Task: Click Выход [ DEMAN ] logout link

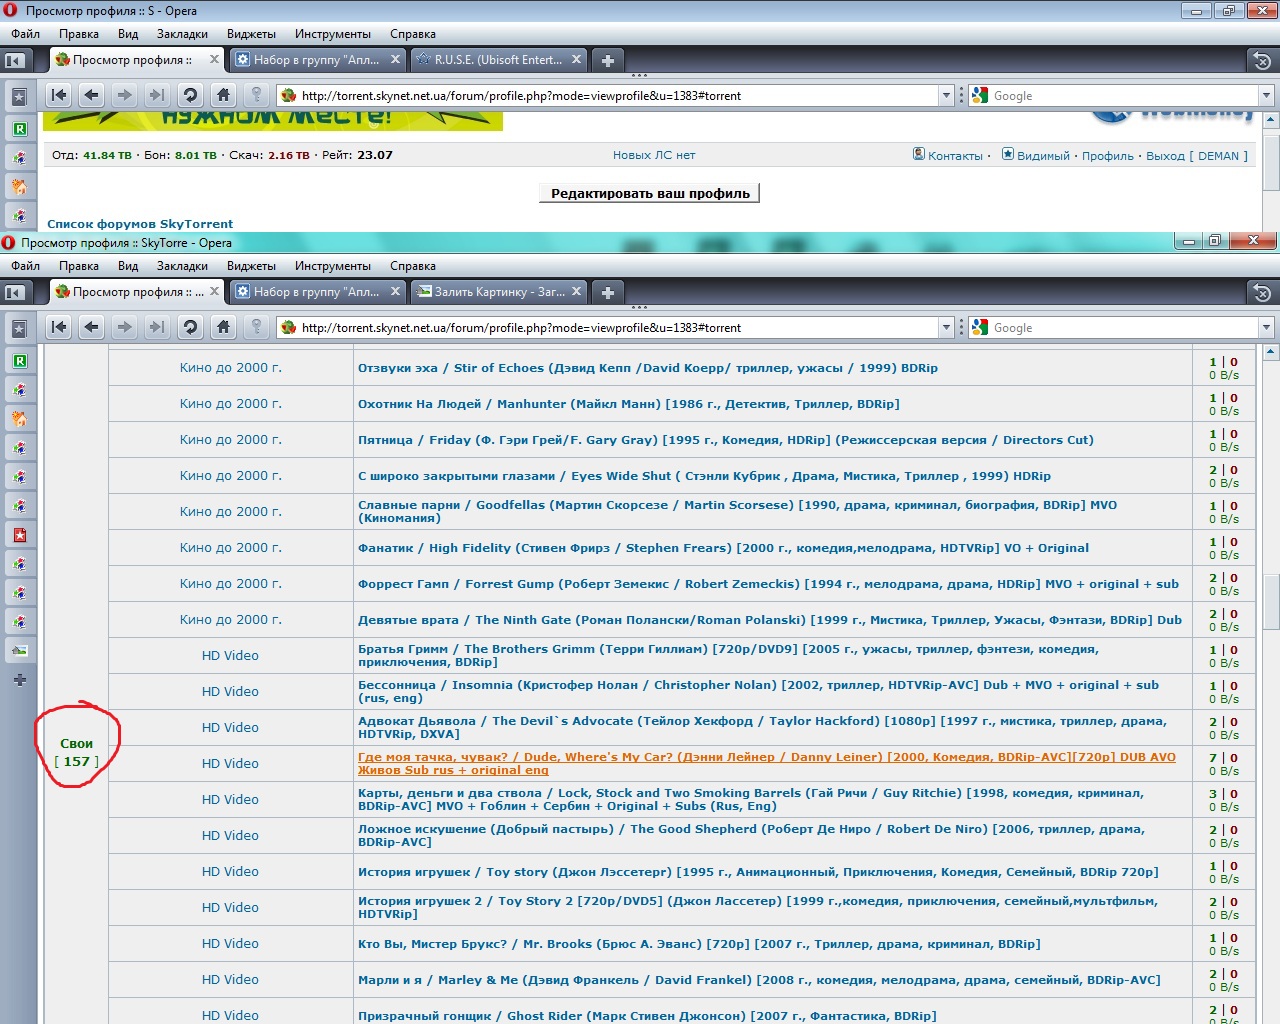Action: [x=1197, y=156]
